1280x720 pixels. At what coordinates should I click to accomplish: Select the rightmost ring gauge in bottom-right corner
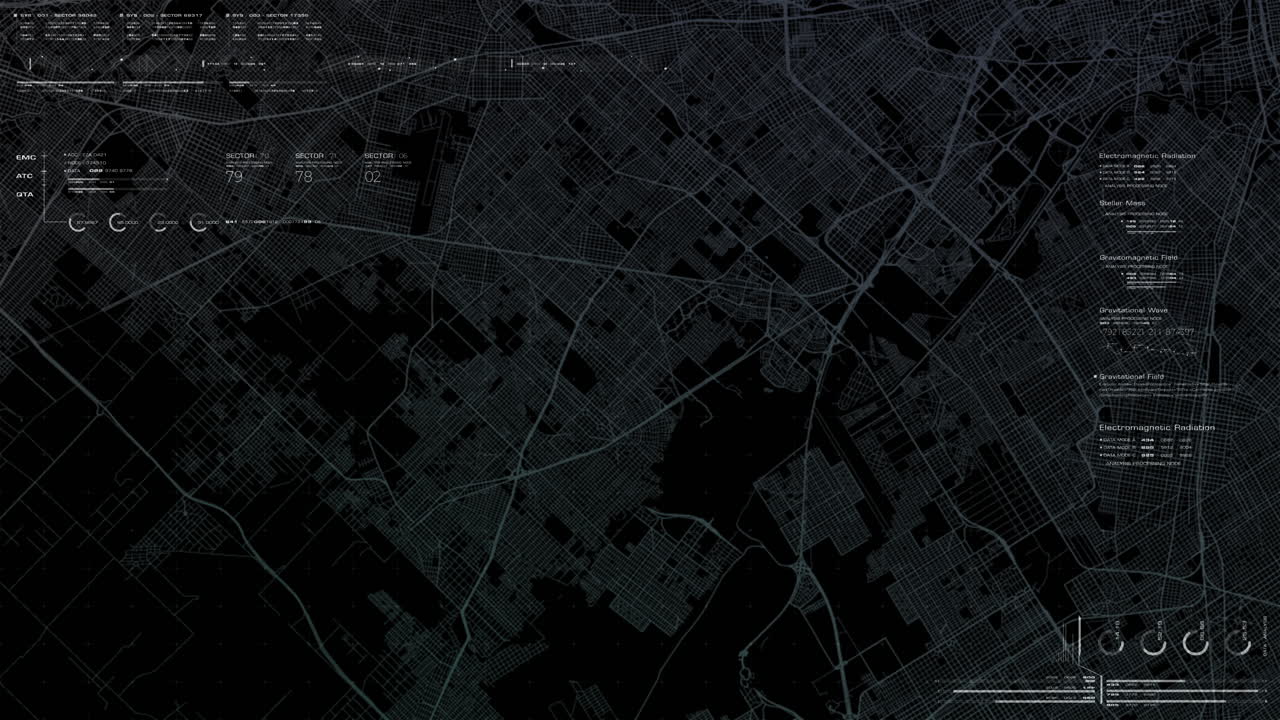click(x=1239, y=643)
